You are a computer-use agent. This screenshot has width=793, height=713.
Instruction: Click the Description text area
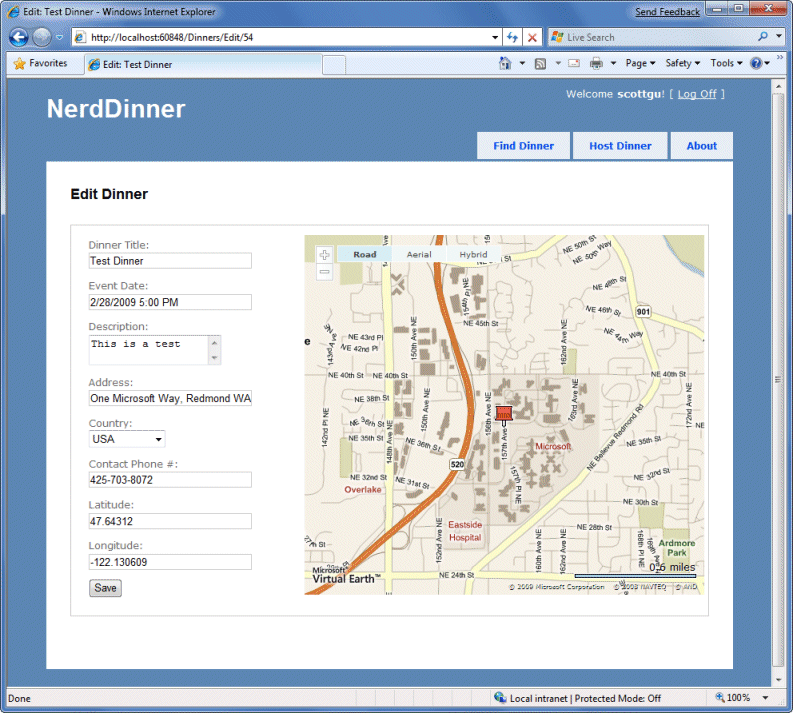pyautogui.click(x=149, y=350)
